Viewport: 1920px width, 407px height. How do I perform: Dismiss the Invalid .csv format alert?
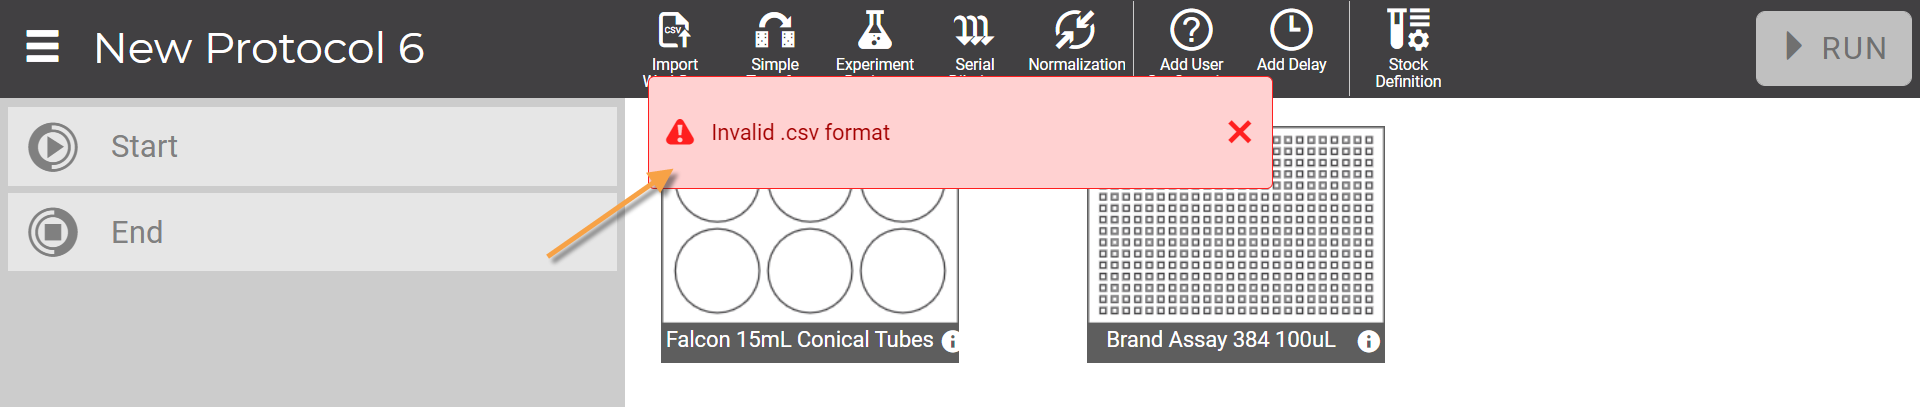(x=1239, y=132)
